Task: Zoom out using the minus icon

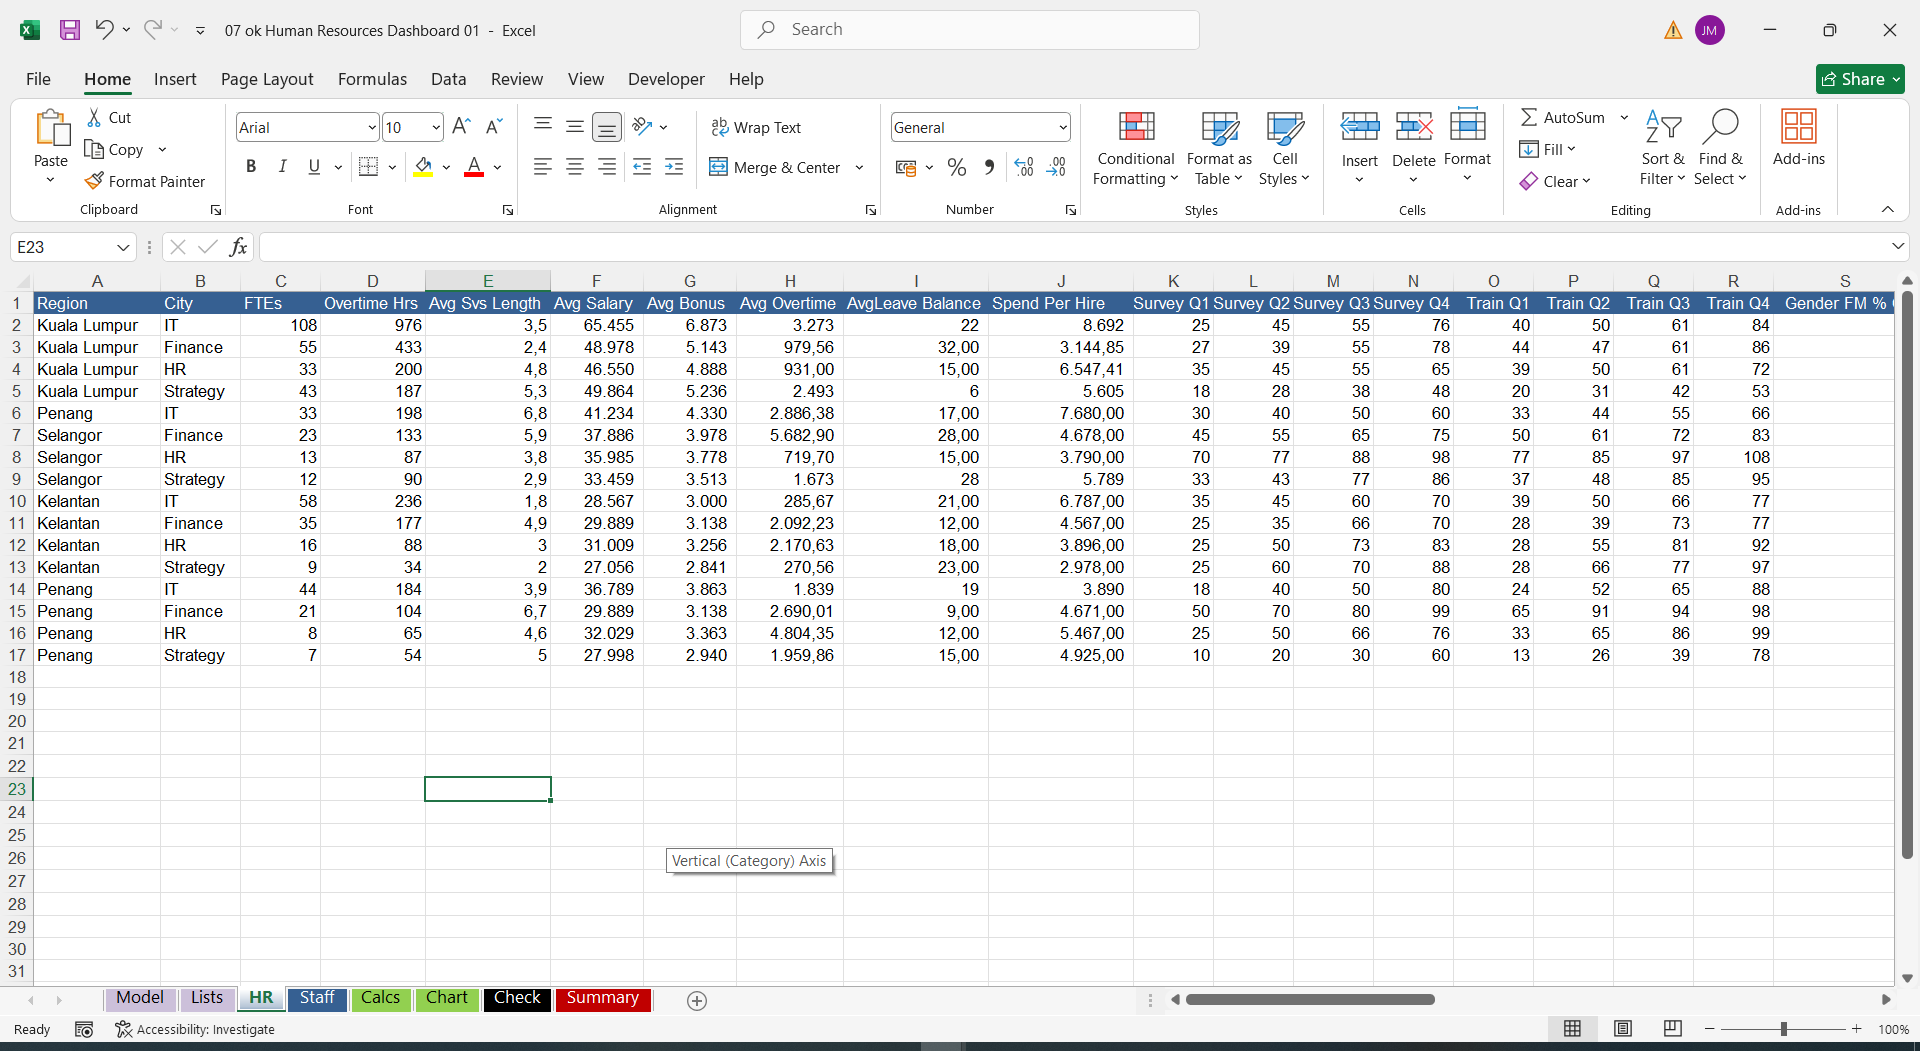Action: click(x=1710, y=1029)
